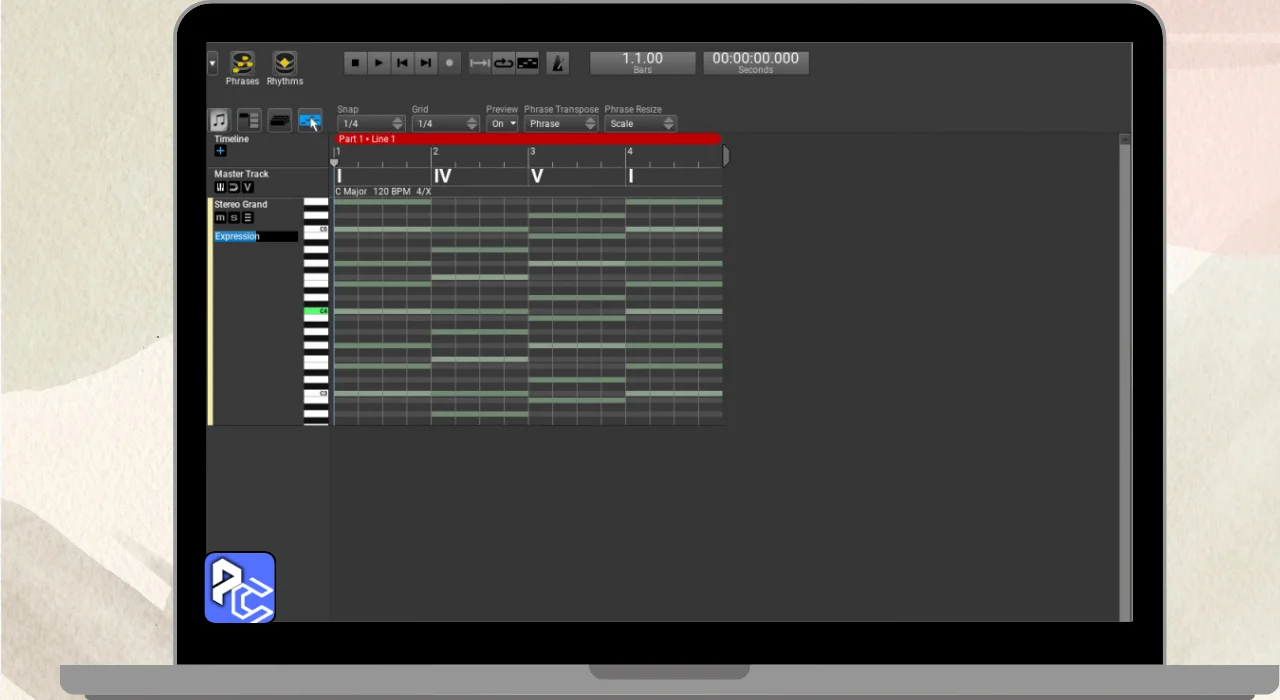Select the I chord at bar 1
Viewport: 1280px width, 700px height.
click(x=339, y=176)
